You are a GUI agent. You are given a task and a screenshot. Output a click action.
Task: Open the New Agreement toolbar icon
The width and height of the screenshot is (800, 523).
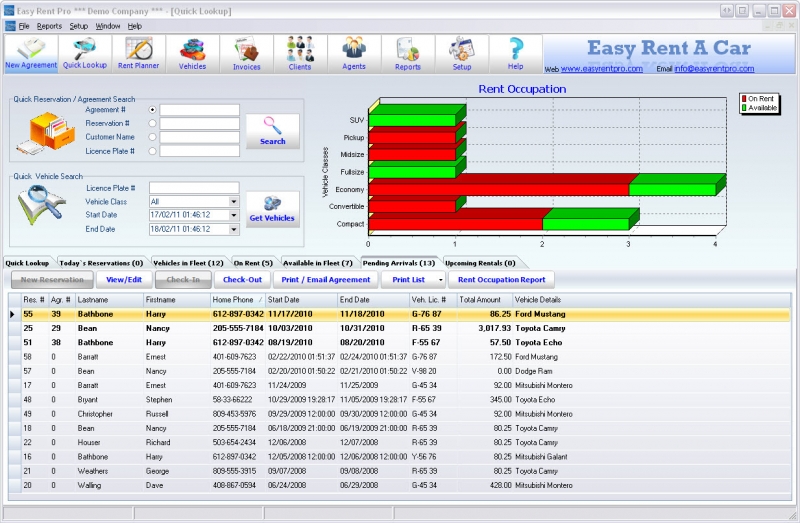click(x=30, y=53)
